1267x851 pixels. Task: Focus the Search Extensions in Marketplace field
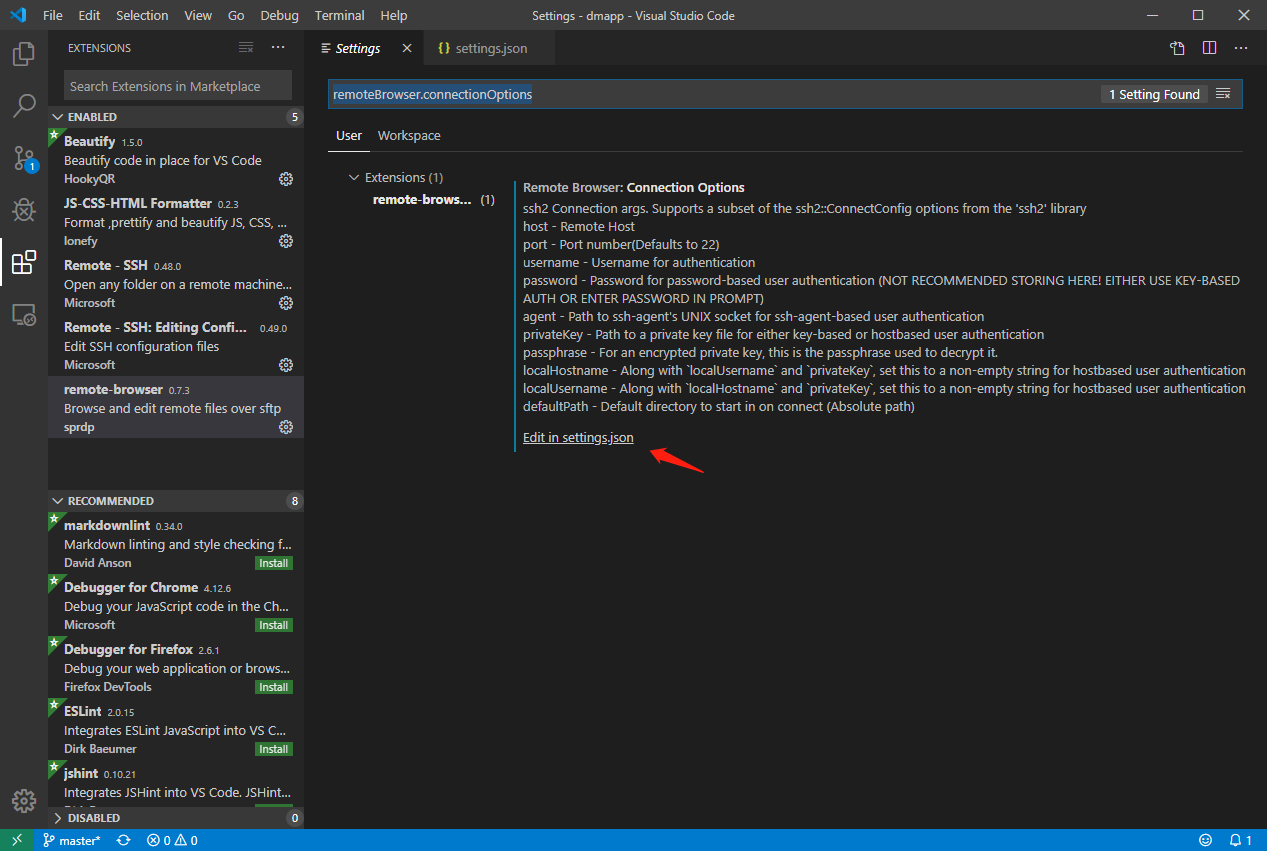tap(178, 86)
